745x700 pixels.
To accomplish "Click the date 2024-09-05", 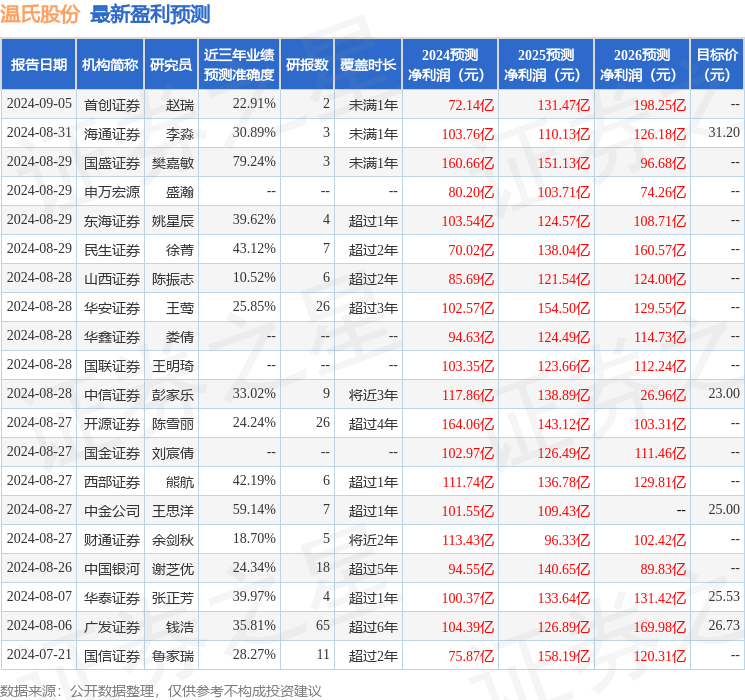I will [x=39, y=104].
